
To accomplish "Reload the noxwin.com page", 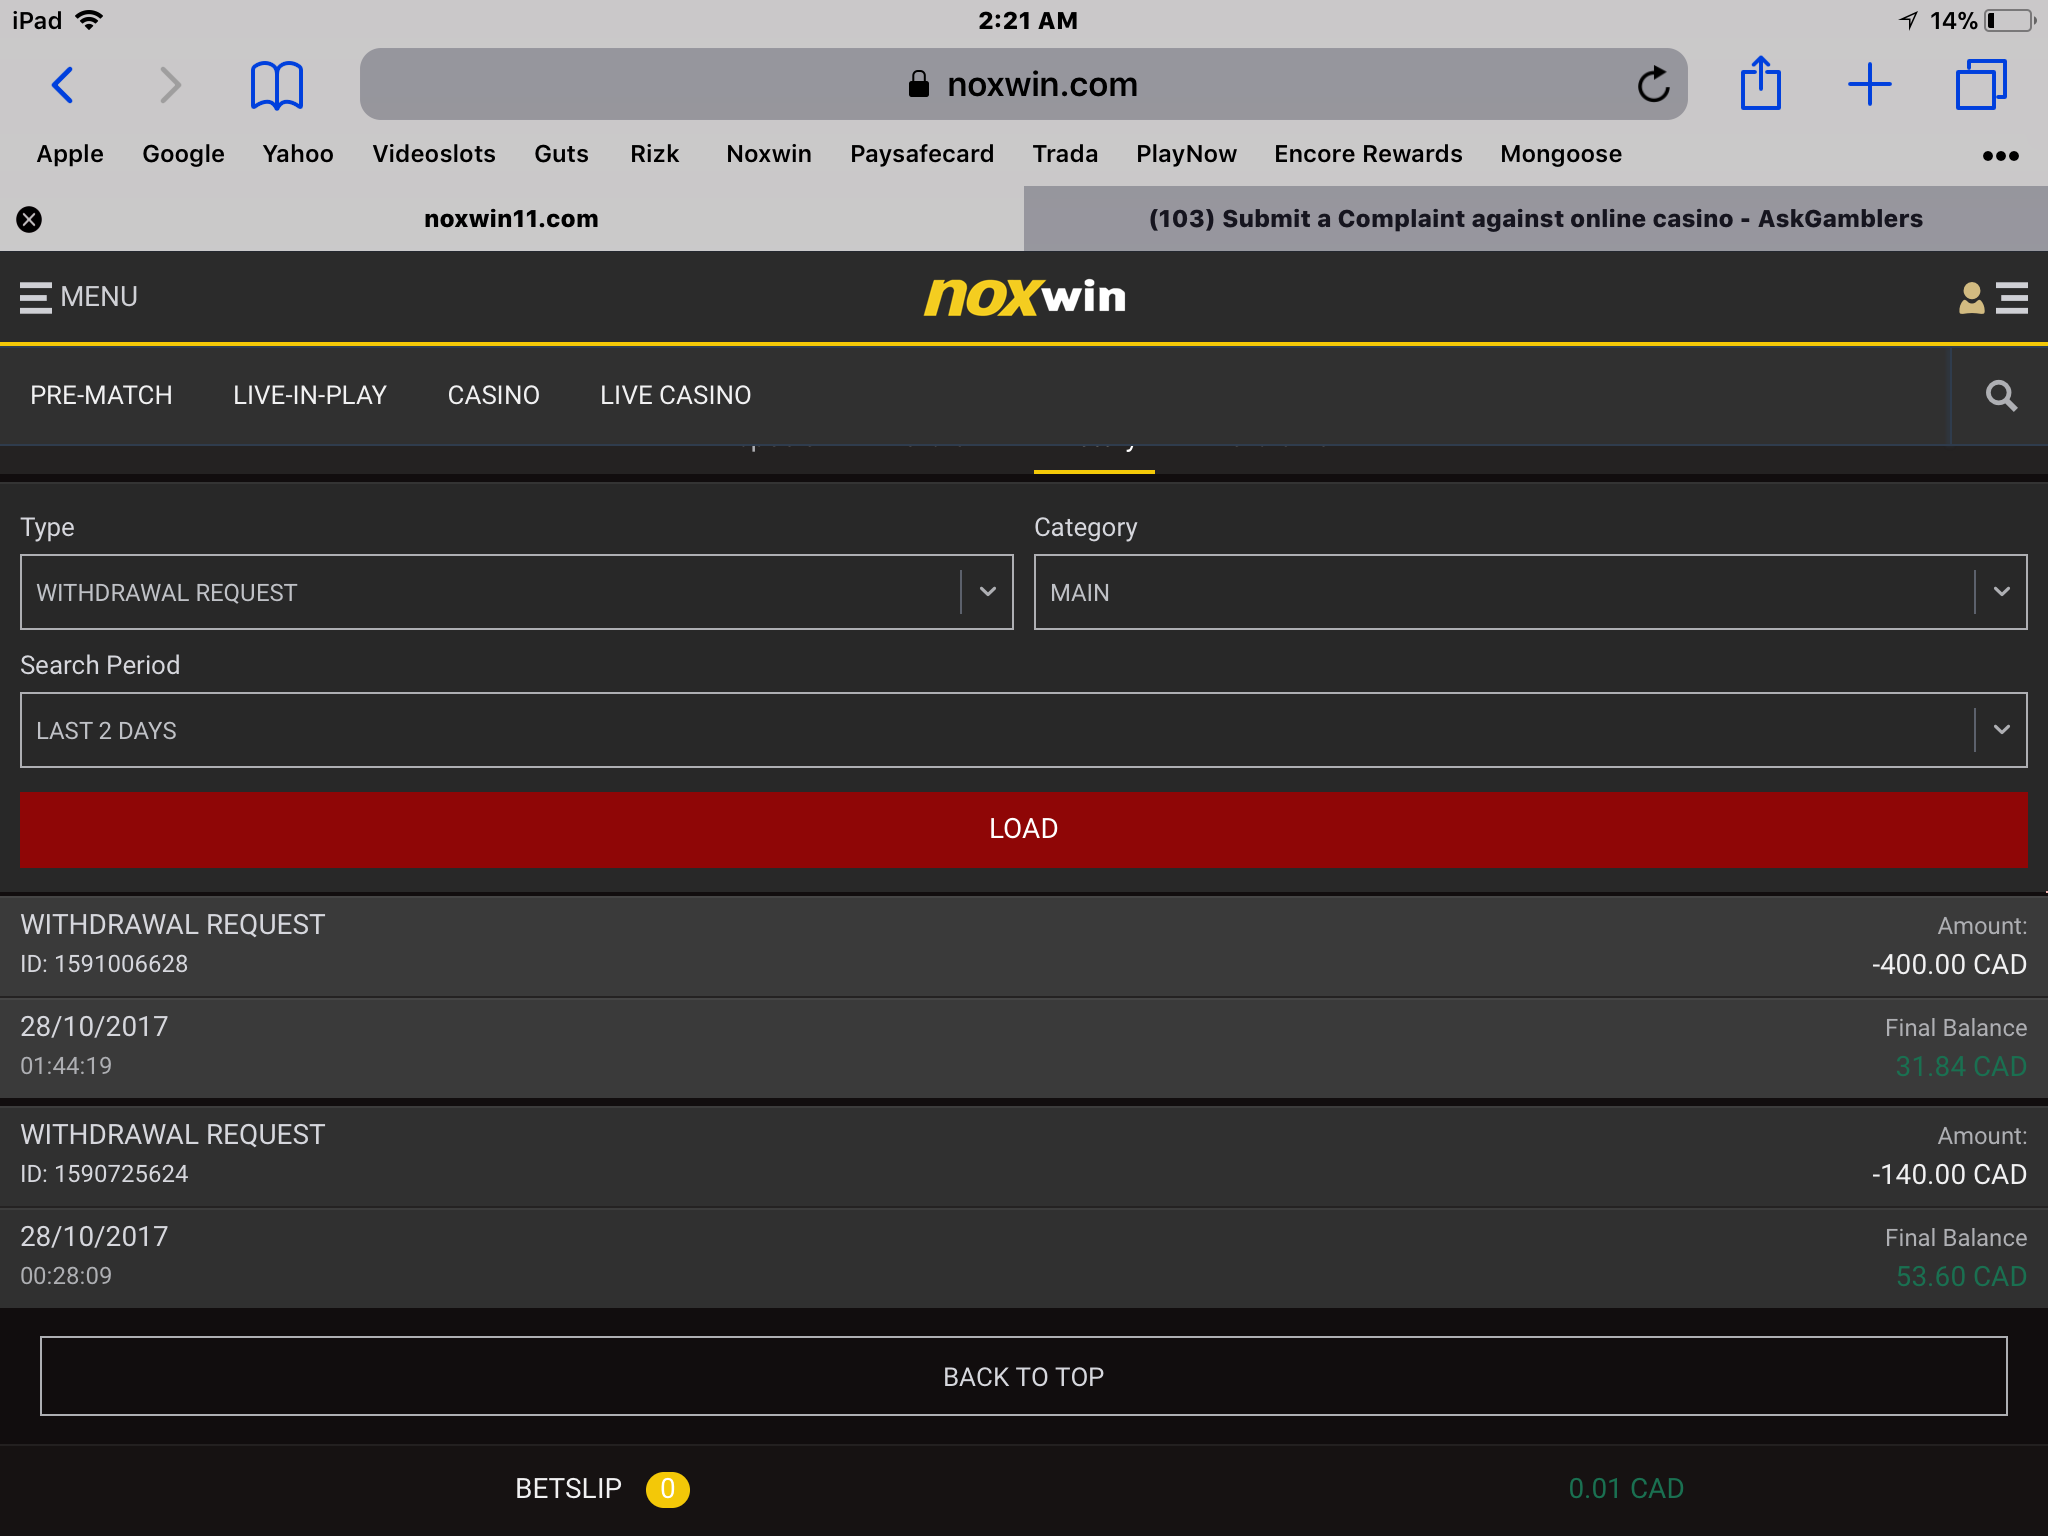I will (1653, 85).
